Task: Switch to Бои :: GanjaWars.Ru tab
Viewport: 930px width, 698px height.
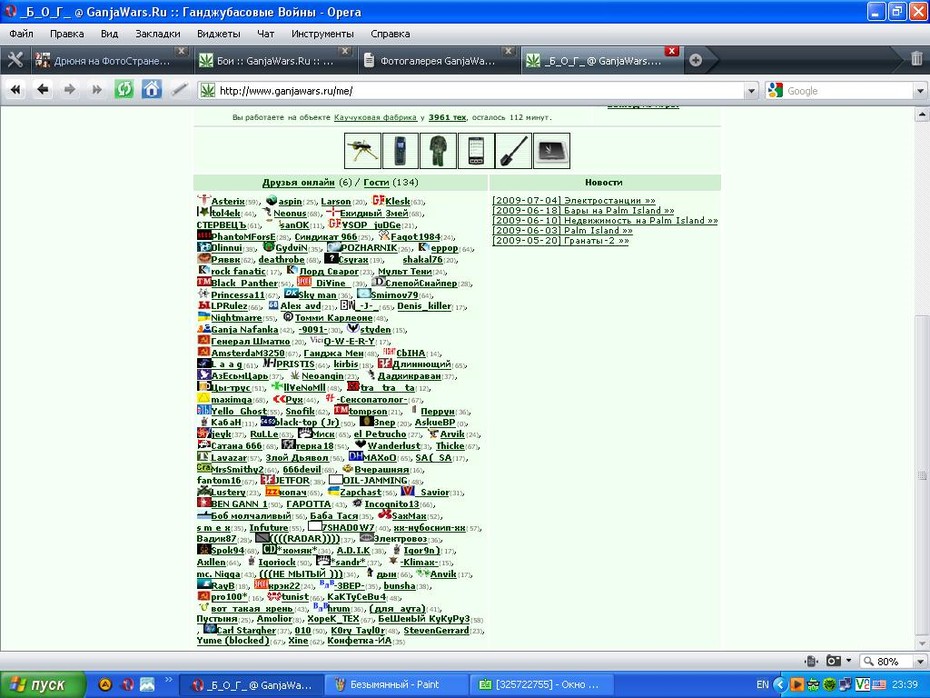Action: 274,60
